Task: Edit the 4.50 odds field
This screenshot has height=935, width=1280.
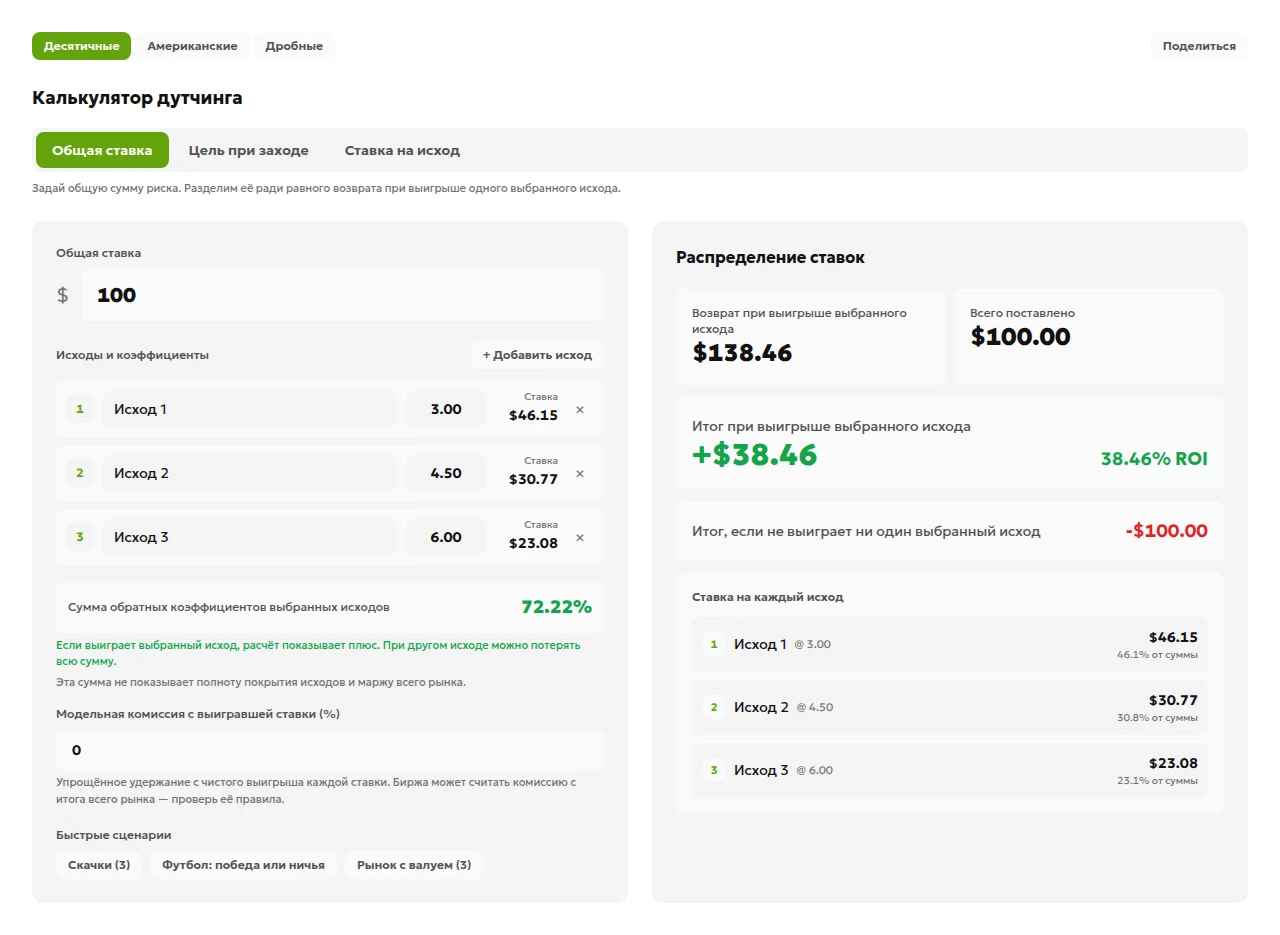Action: coord(446,473)
